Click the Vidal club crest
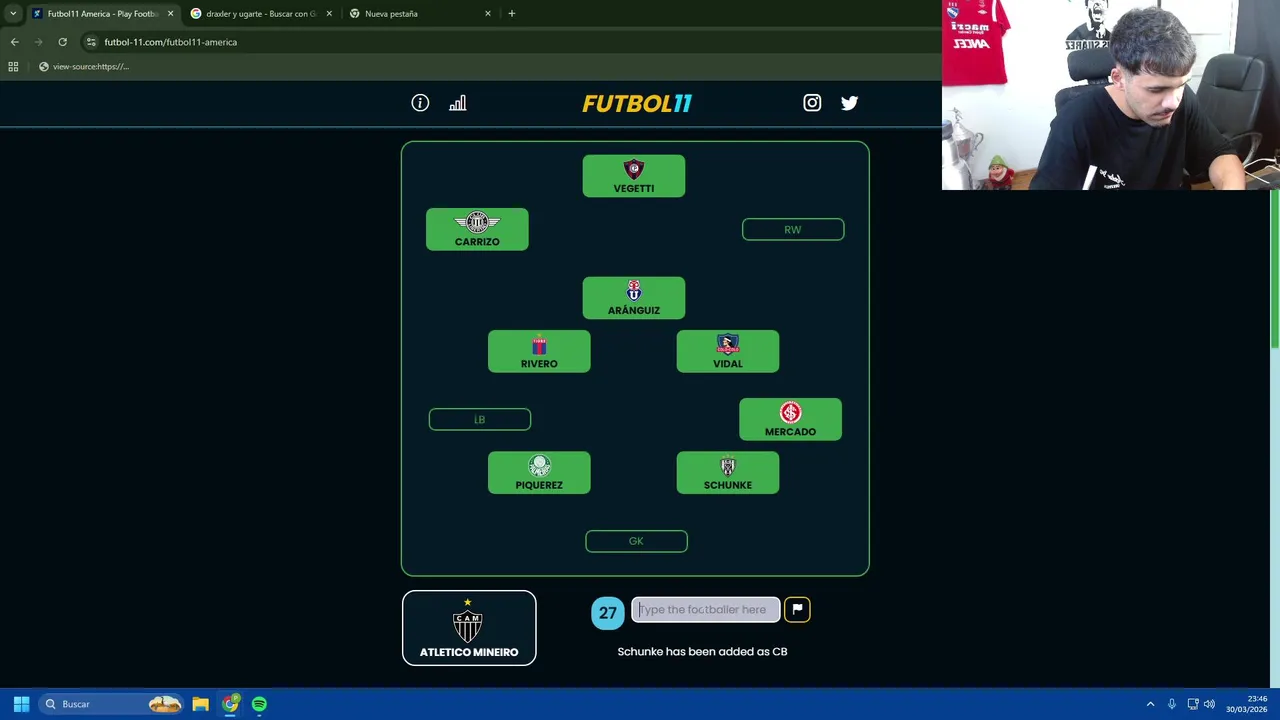The height and width of the screenshot is (720, 1280). [x=728, y=344]
